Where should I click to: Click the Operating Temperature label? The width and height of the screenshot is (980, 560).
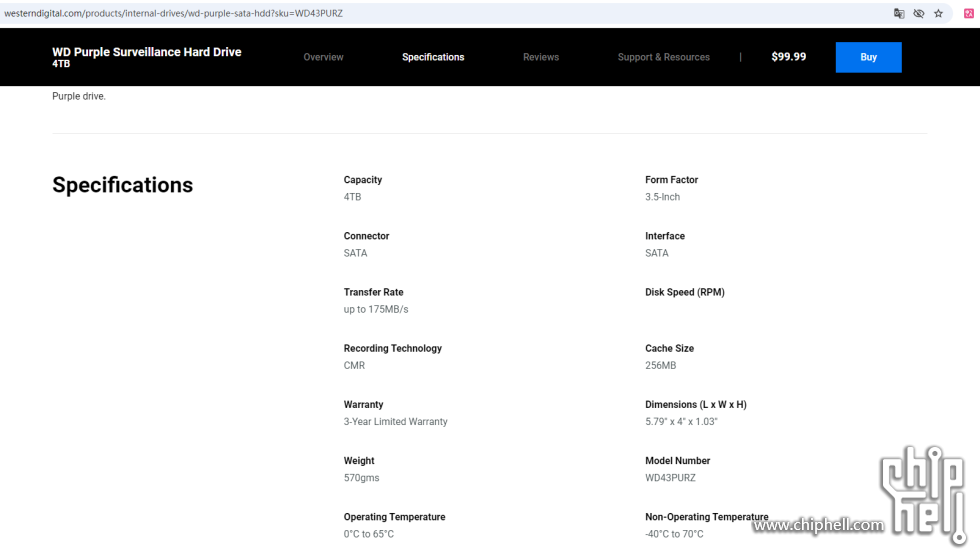pyautogui.click(x=394, y=517)
